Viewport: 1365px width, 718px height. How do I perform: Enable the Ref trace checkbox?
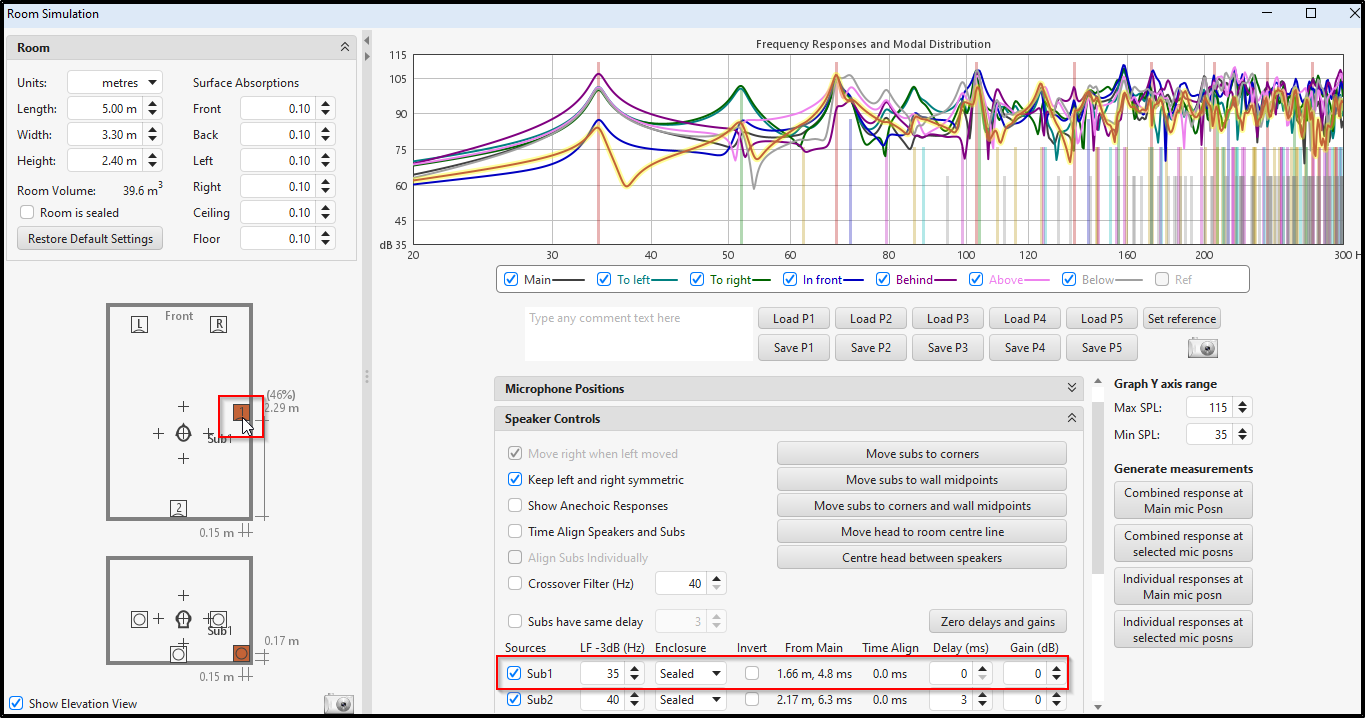tap(1162, 279)
